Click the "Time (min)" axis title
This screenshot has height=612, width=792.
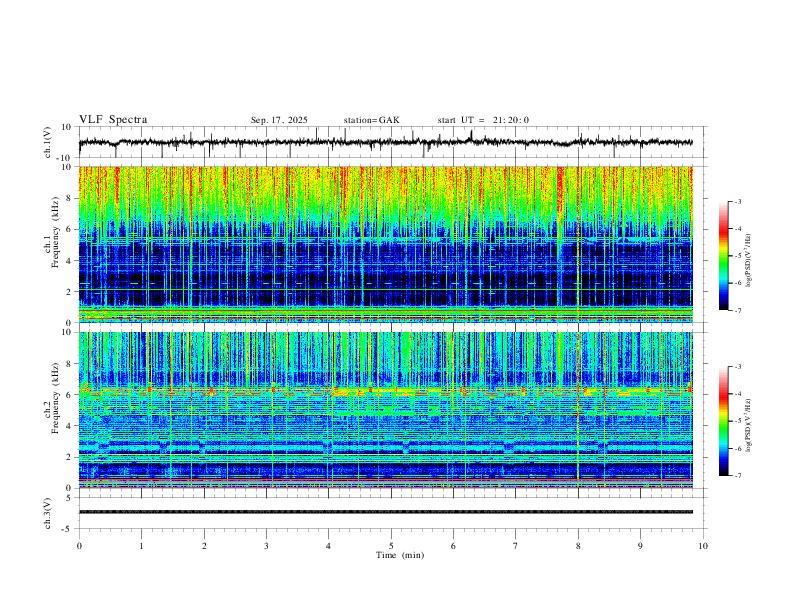pos(400,555)
